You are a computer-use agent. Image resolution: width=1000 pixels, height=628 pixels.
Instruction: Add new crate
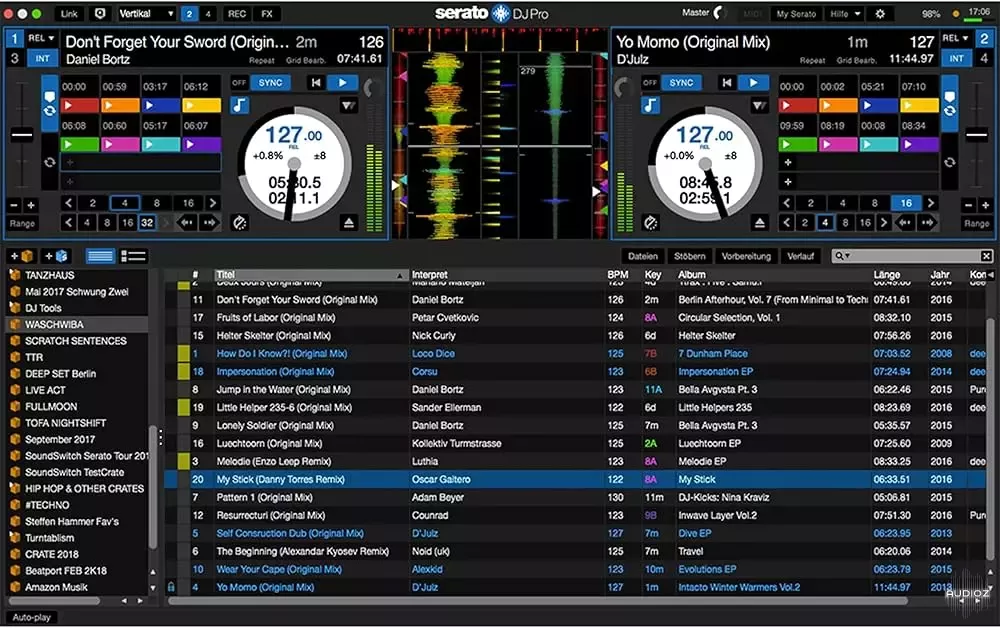21,256
